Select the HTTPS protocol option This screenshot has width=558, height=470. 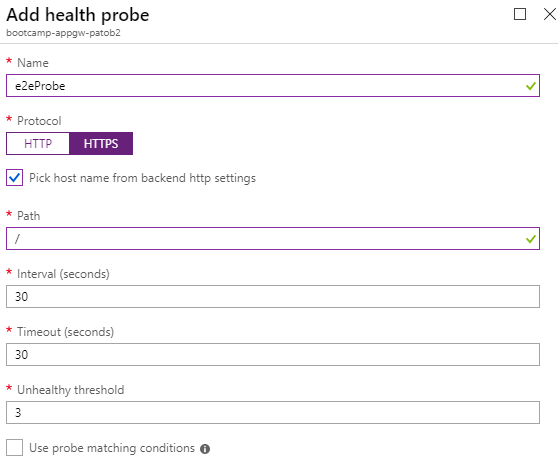tap(101, 143)
